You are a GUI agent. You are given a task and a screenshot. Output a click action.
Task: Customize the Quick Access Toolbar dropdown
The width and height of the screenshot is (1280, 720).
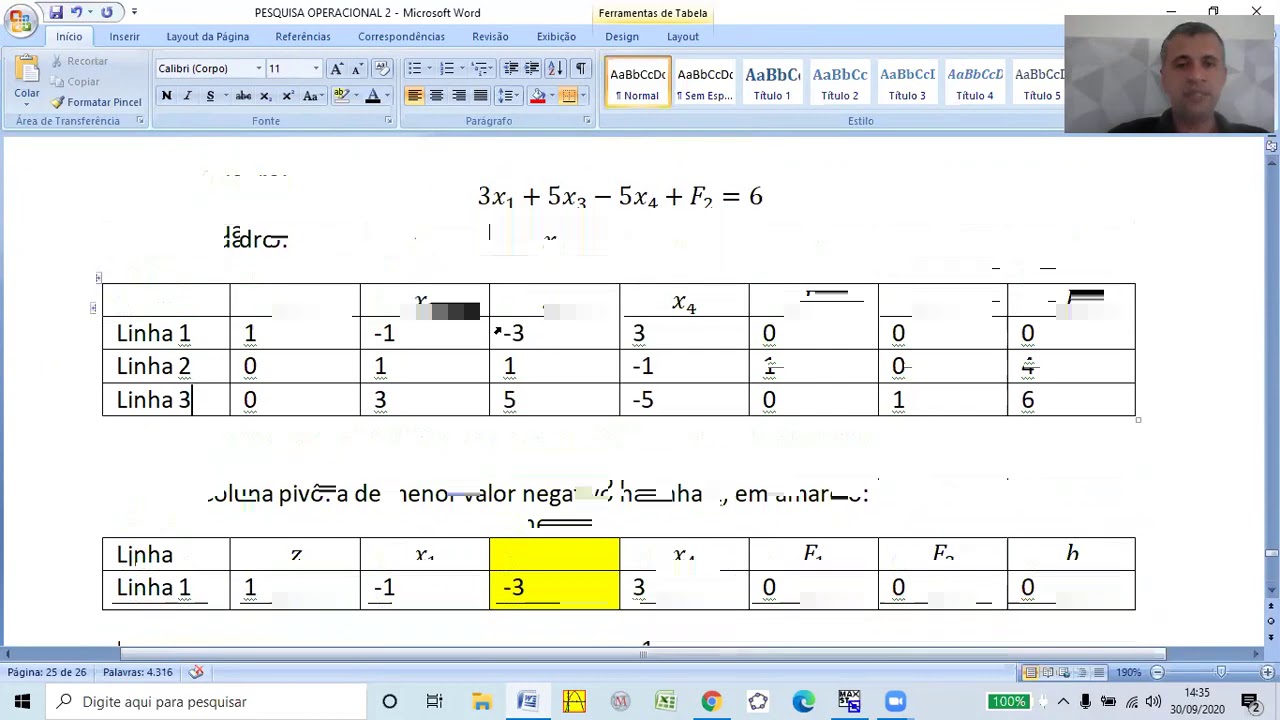coord(134,12)
